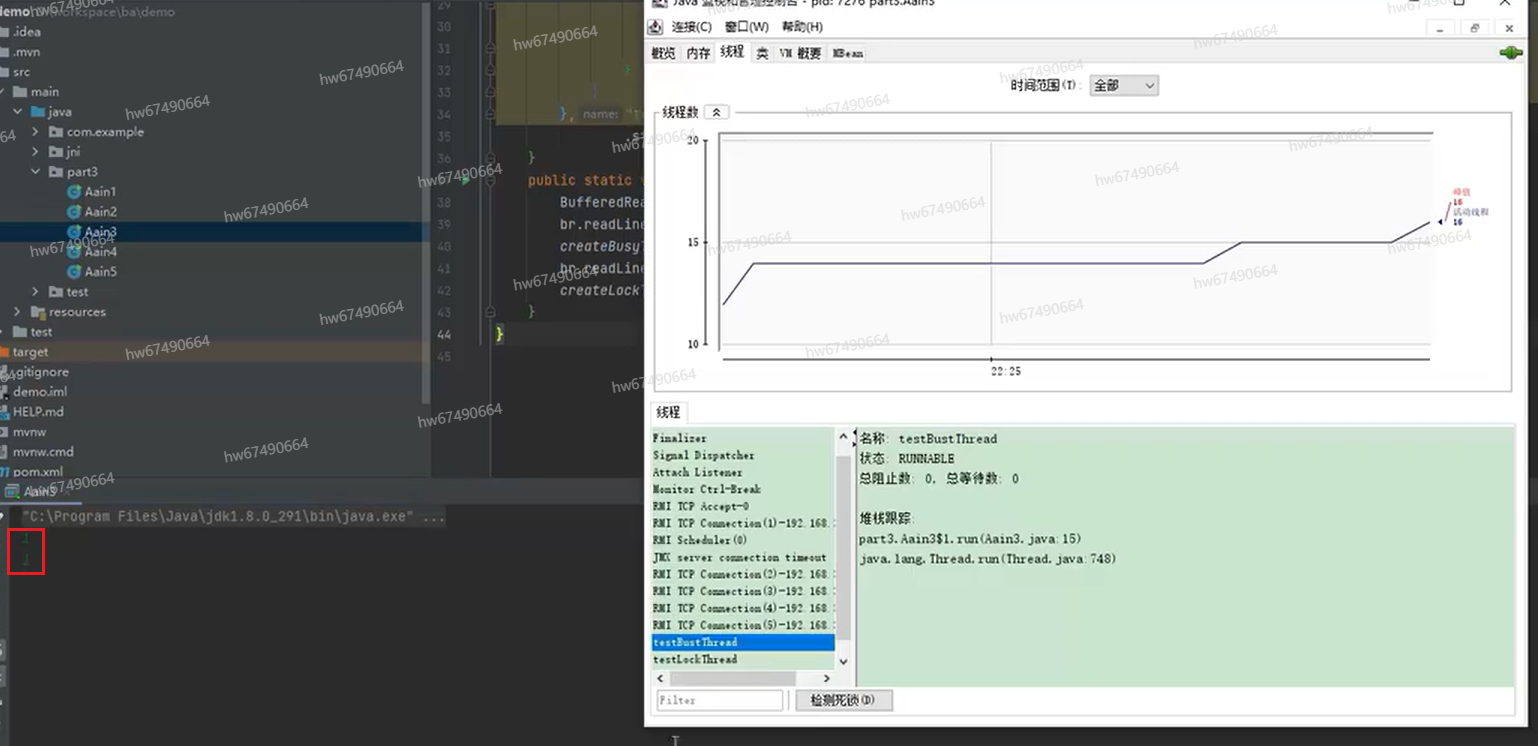Click the Aain2 class icon
The image size is (1538, 746).
click(73, 212)
